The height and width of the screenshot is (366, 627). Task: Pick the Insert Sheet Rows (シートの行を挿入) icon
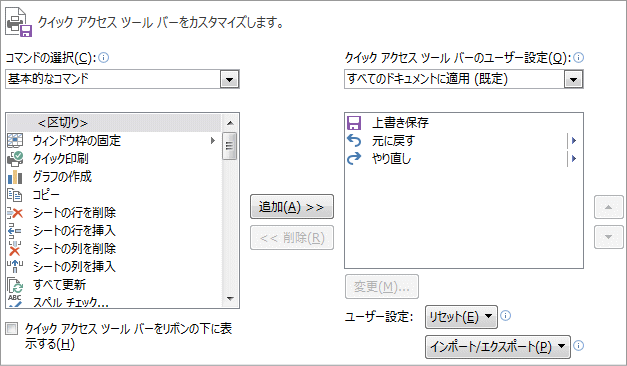coord(15,231)
